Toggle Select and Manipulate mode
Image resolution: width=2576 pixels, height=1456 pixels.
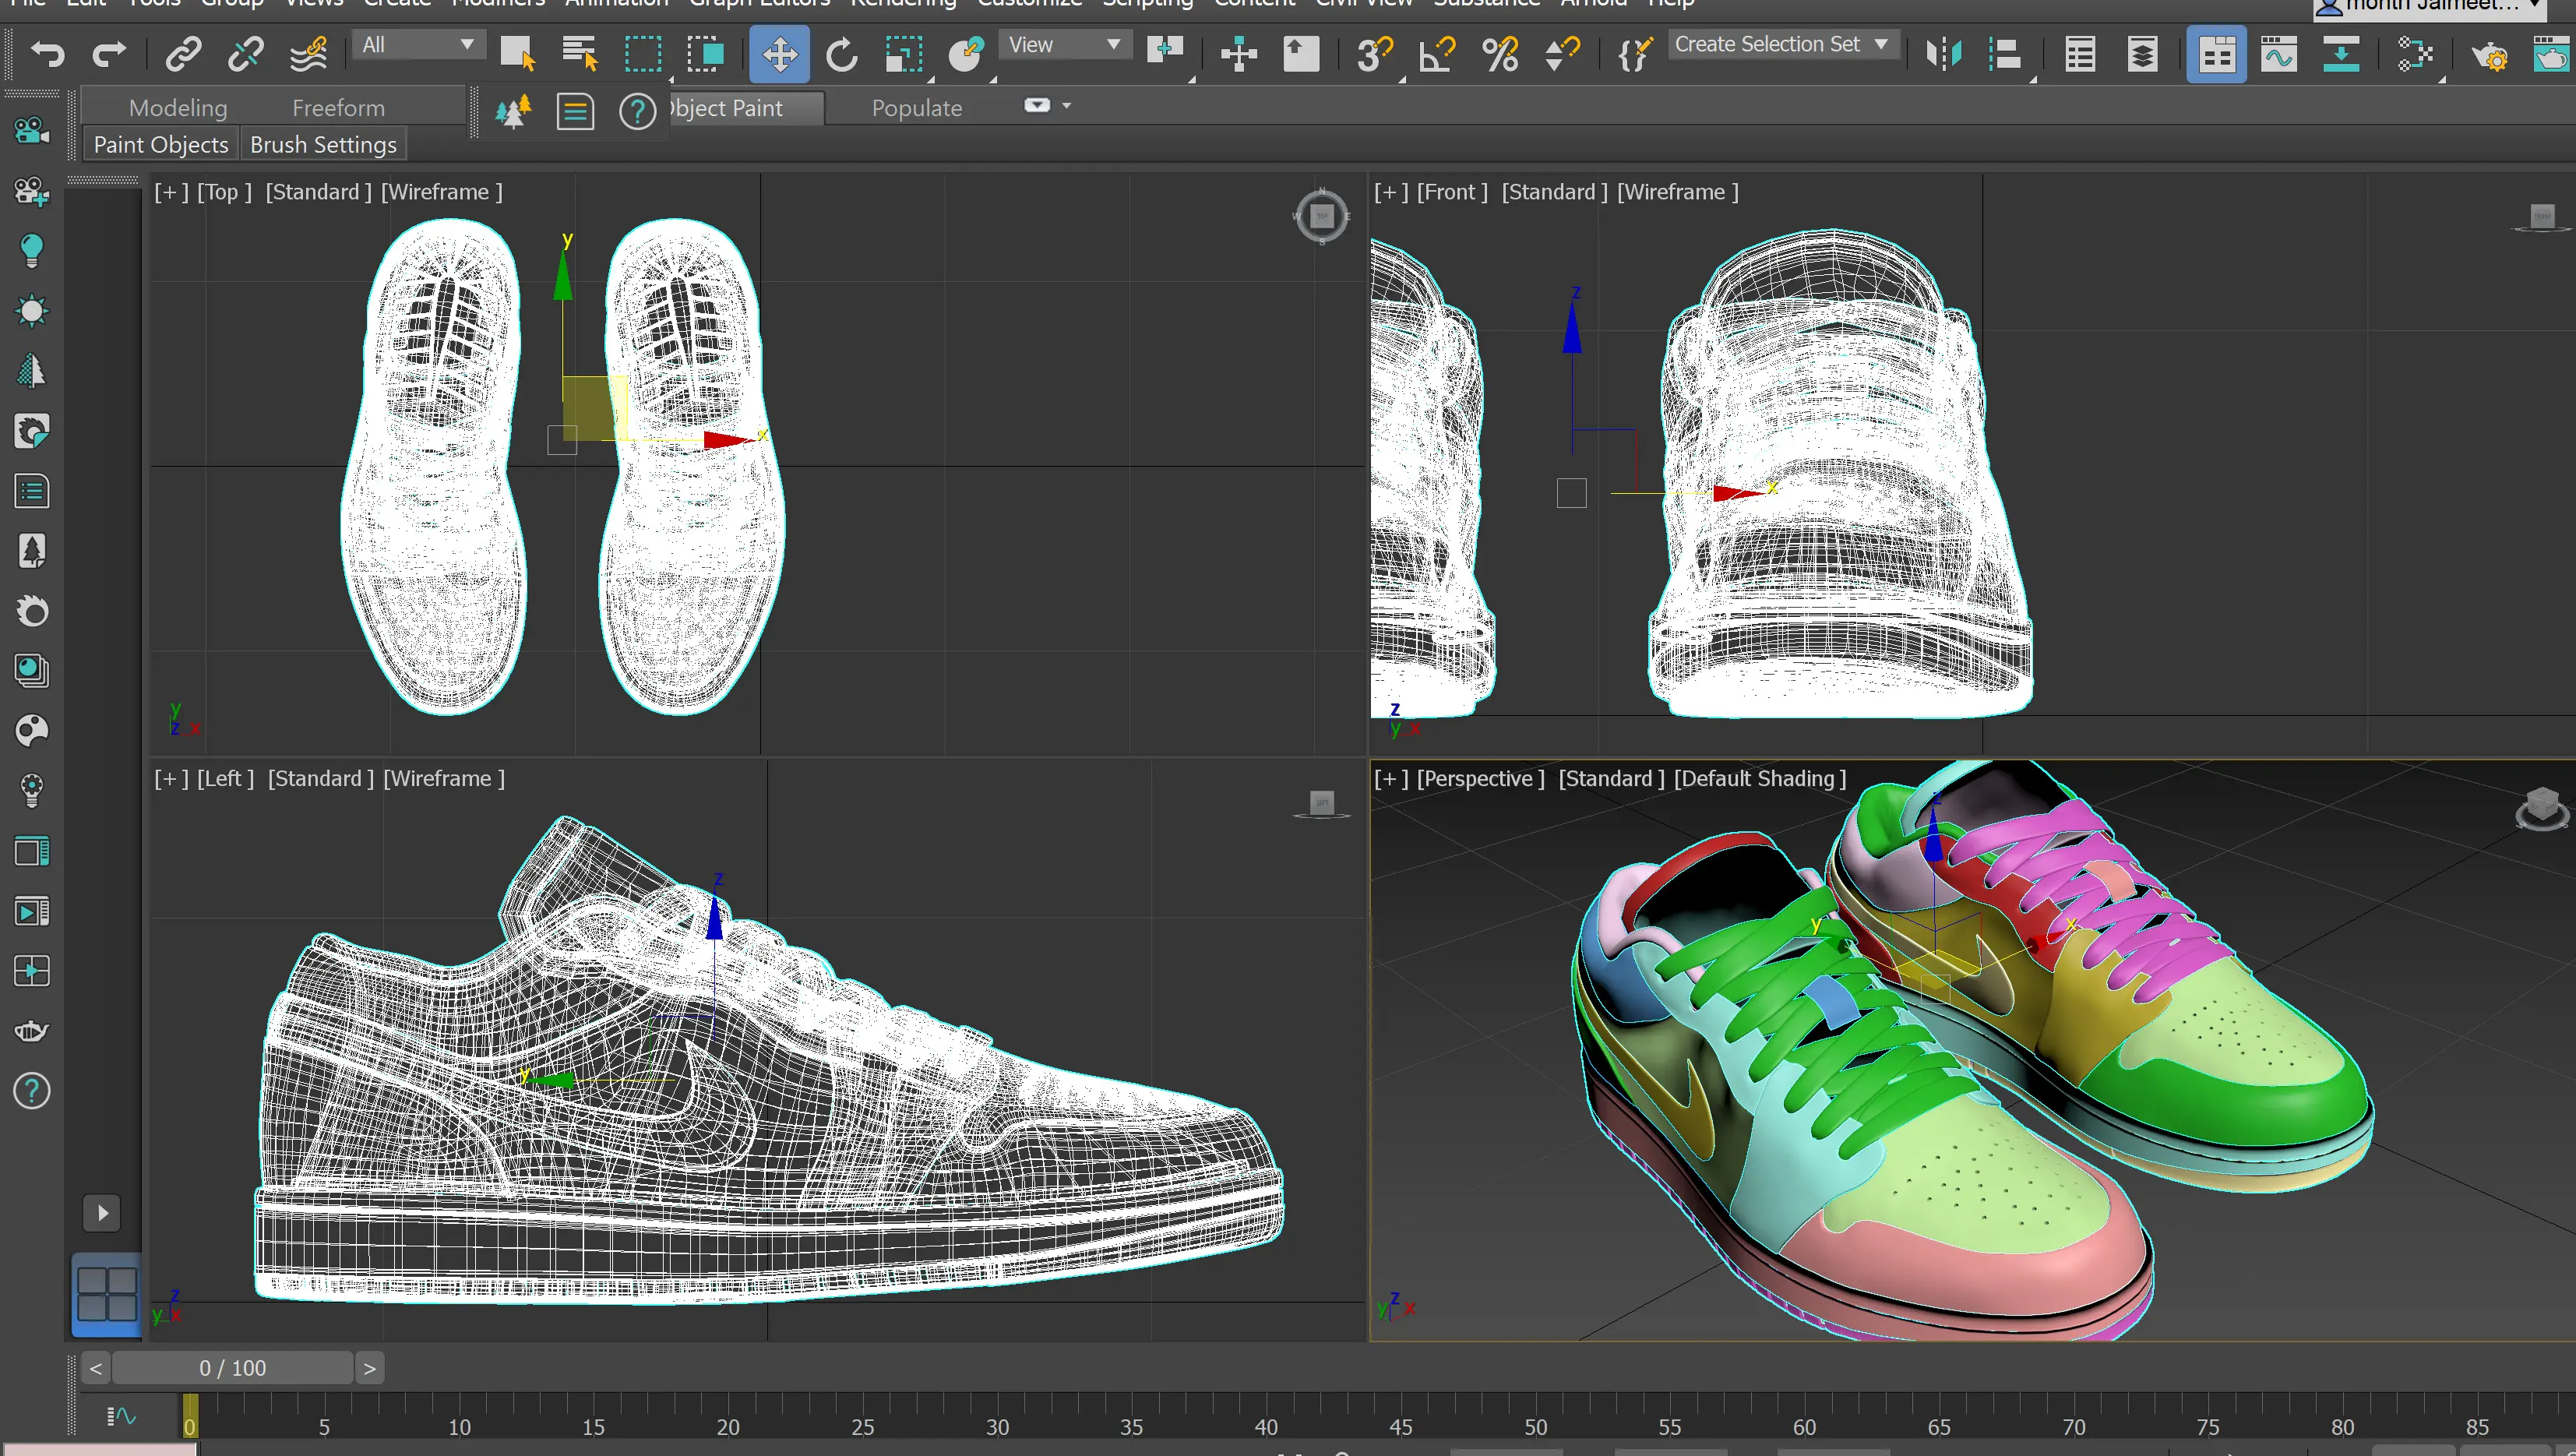click(1238, 53)
